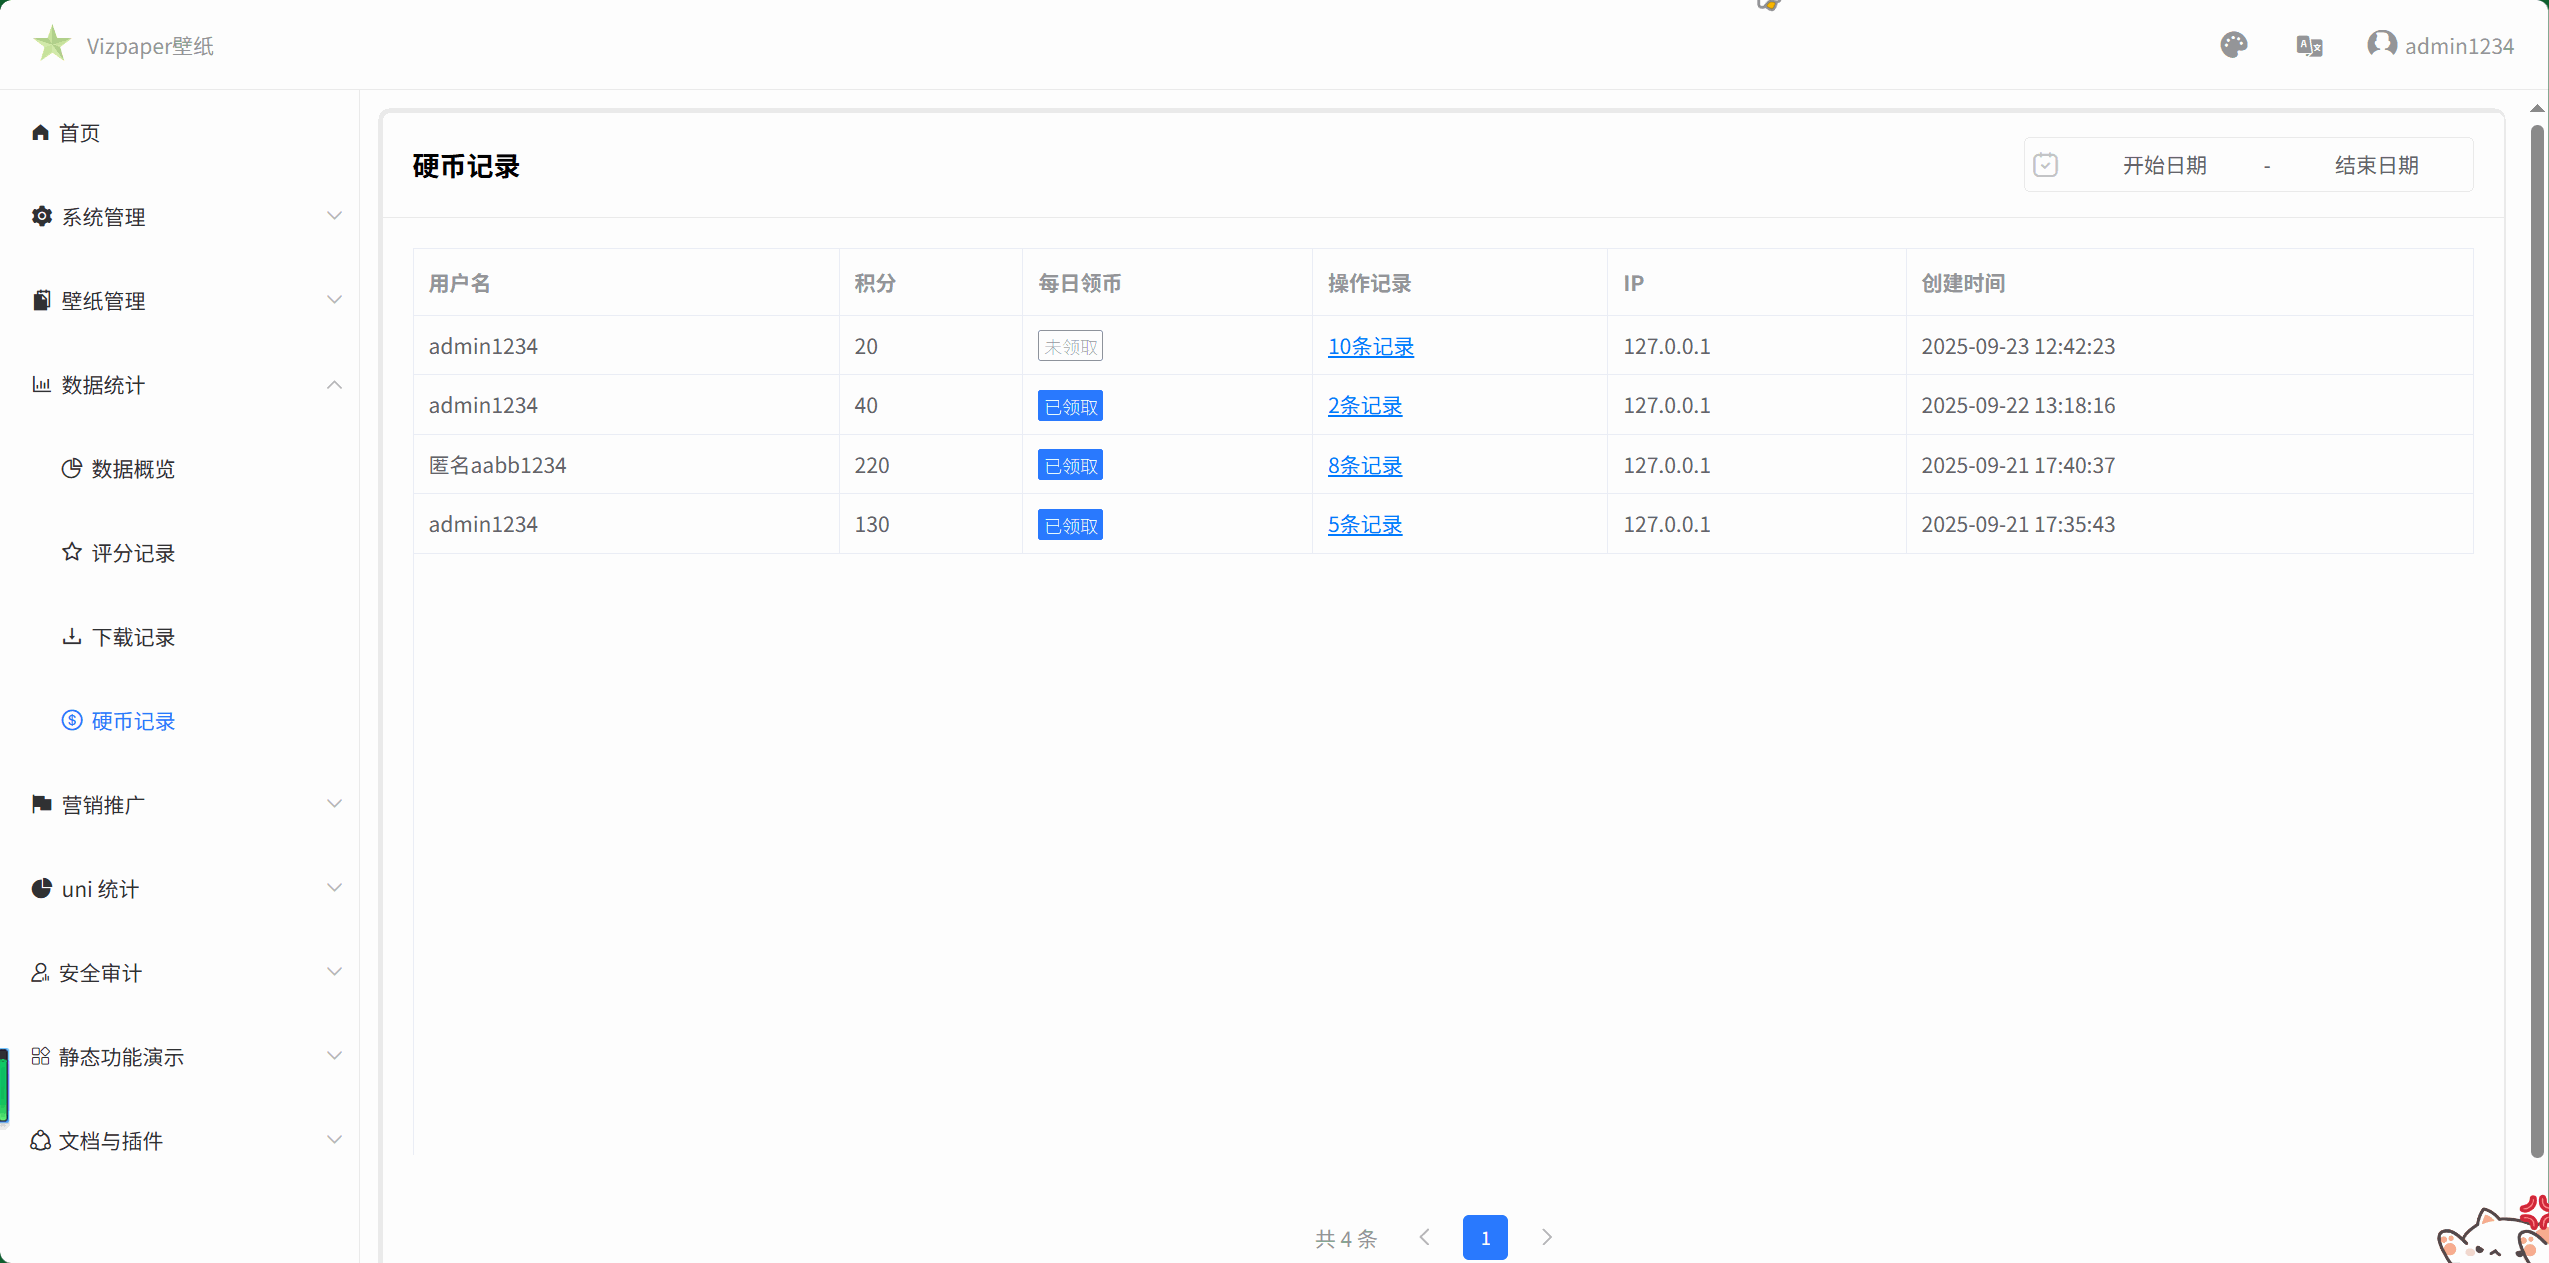Open the 8条记录 link
The image size is (2549, 1263).
click(x=1364, y=466)
